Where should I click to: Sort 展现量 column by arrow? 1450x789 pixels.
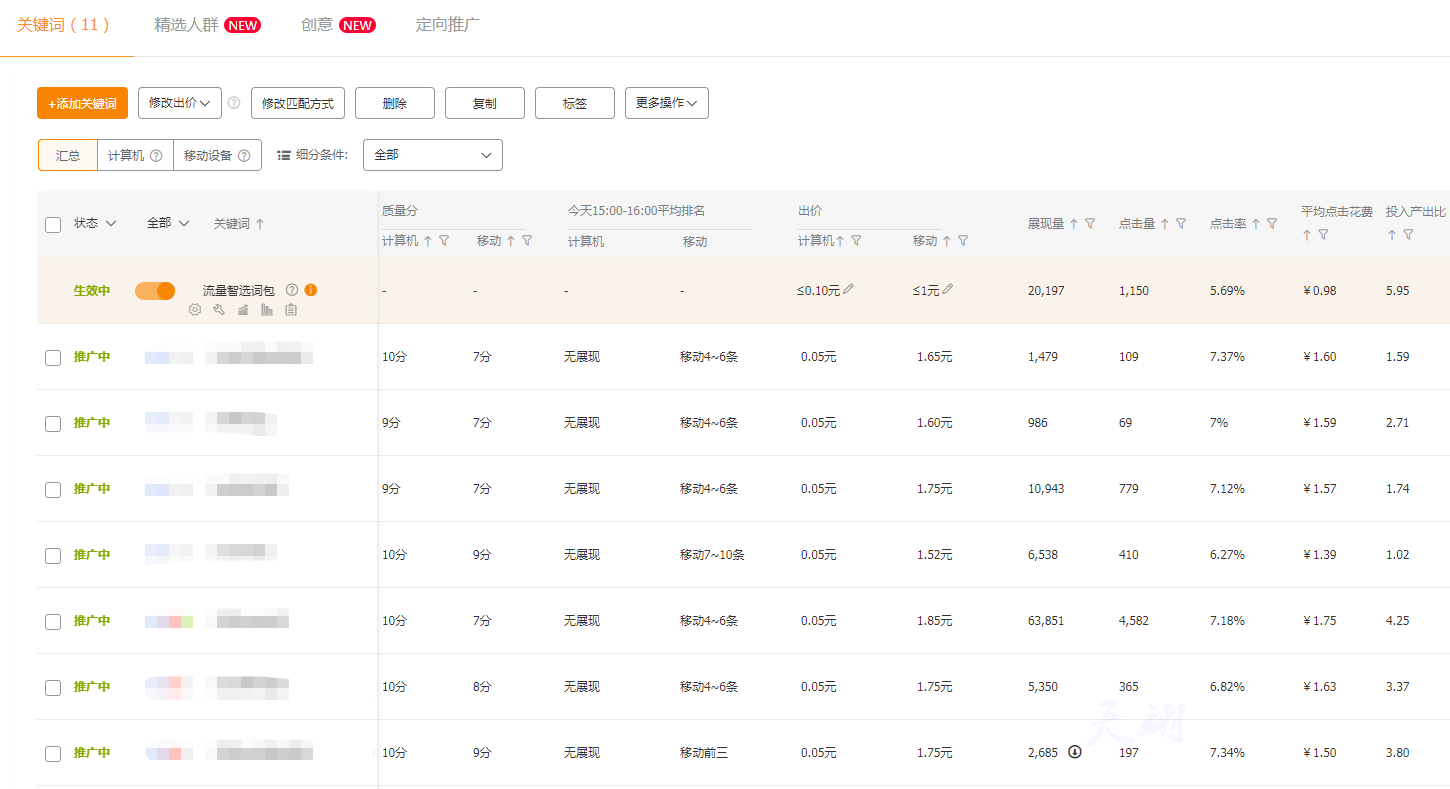(1074, 224)
